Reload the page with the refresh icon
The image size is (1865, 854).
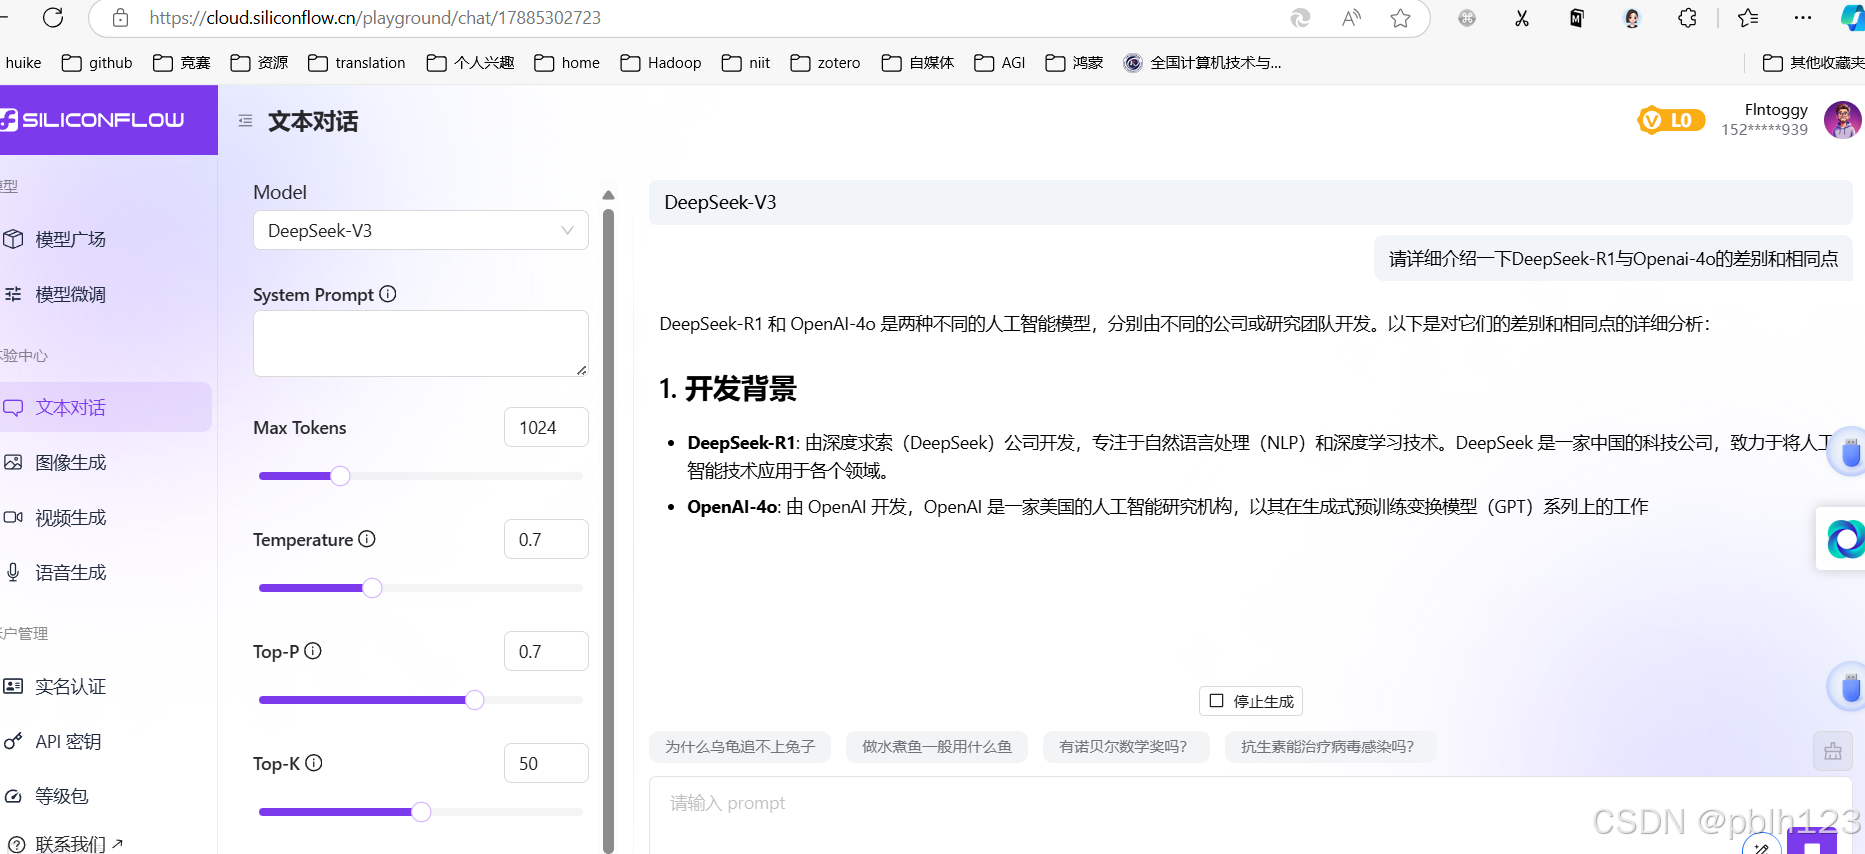pyautogui.click(x=54, y=18)
